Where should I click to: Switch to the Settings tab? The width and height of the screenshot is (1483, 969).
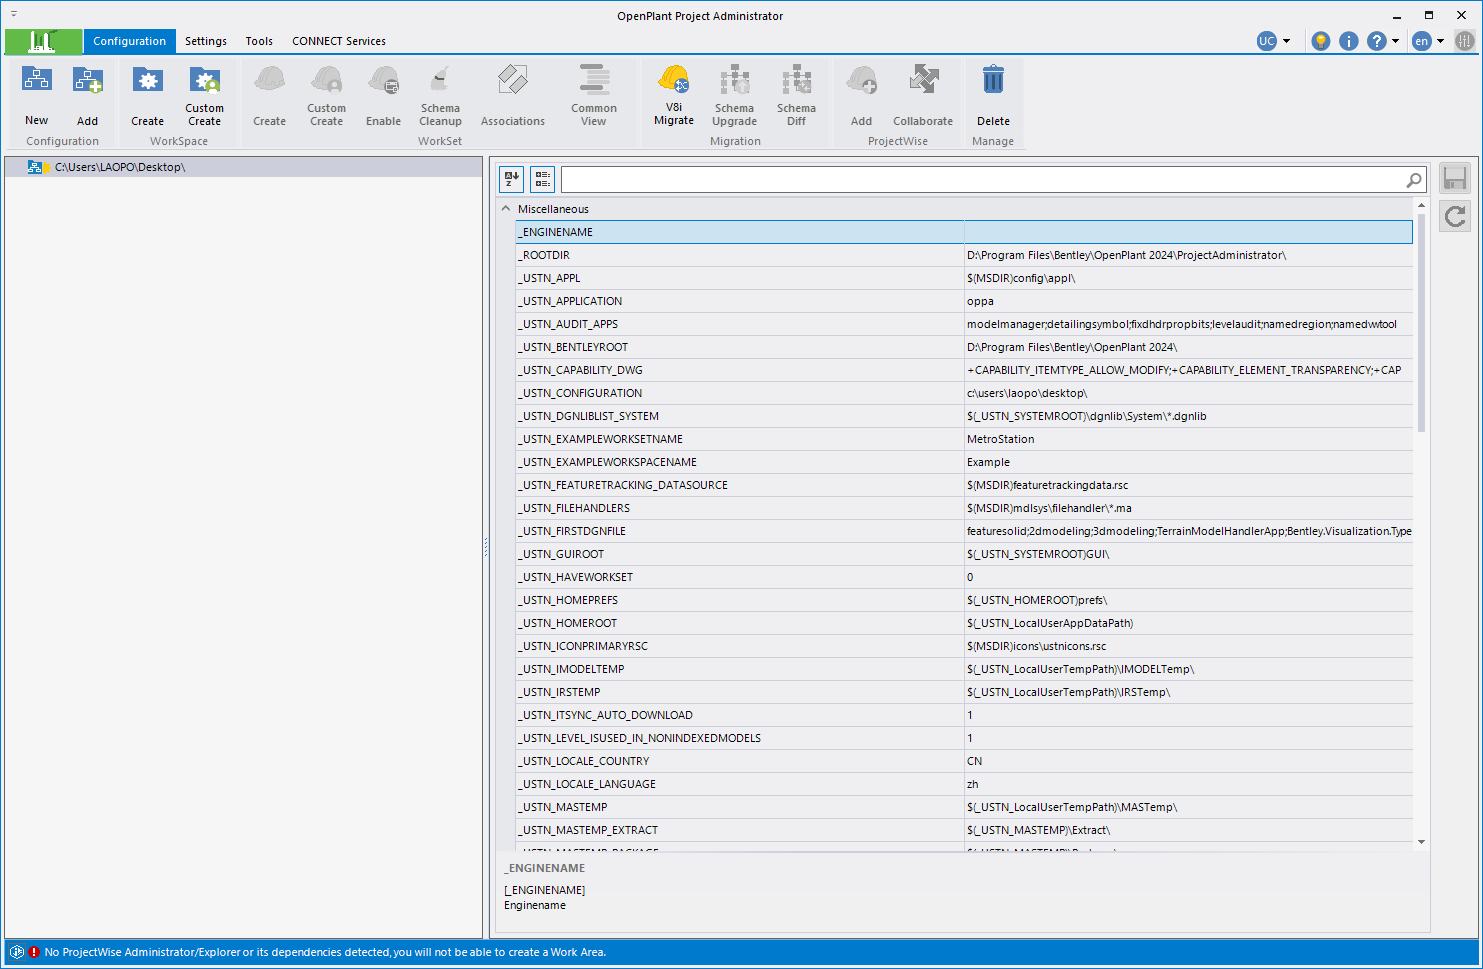click(206, 41)
